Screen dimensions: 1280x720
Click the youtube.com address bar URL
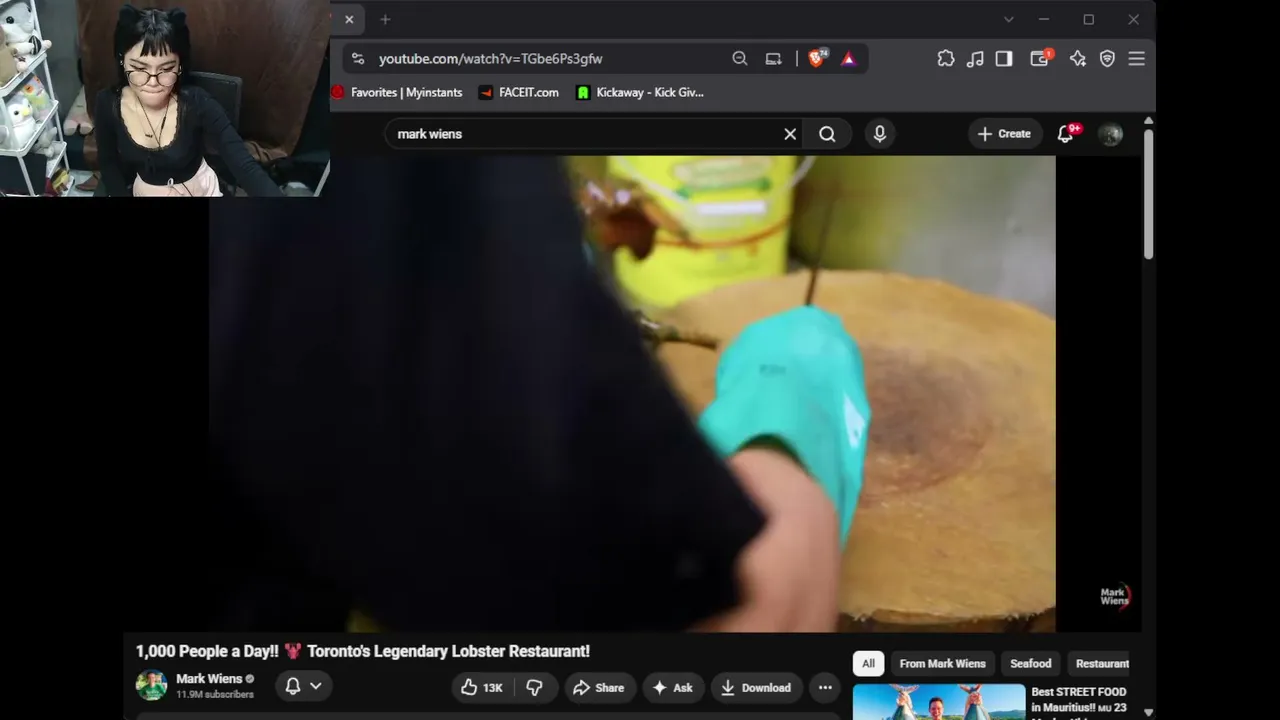(490, 59)
